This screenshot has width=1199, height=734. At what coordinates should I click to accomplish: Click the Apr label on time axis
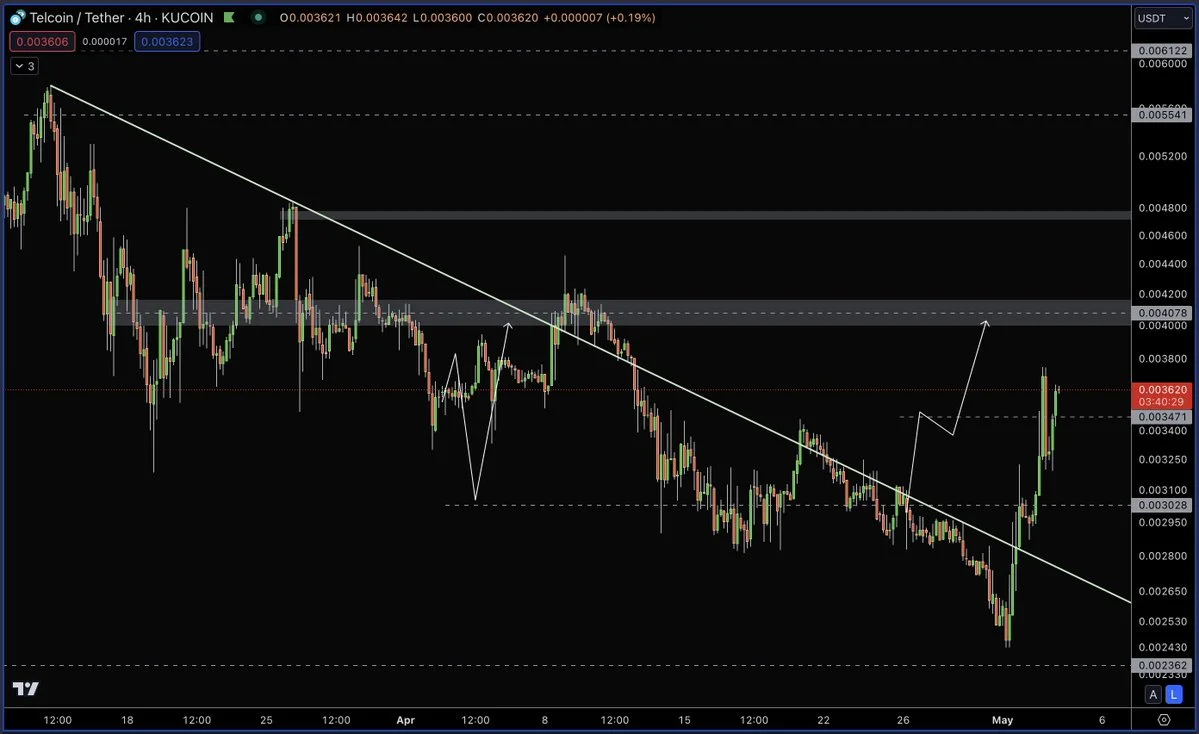click(x=405, y=719)
